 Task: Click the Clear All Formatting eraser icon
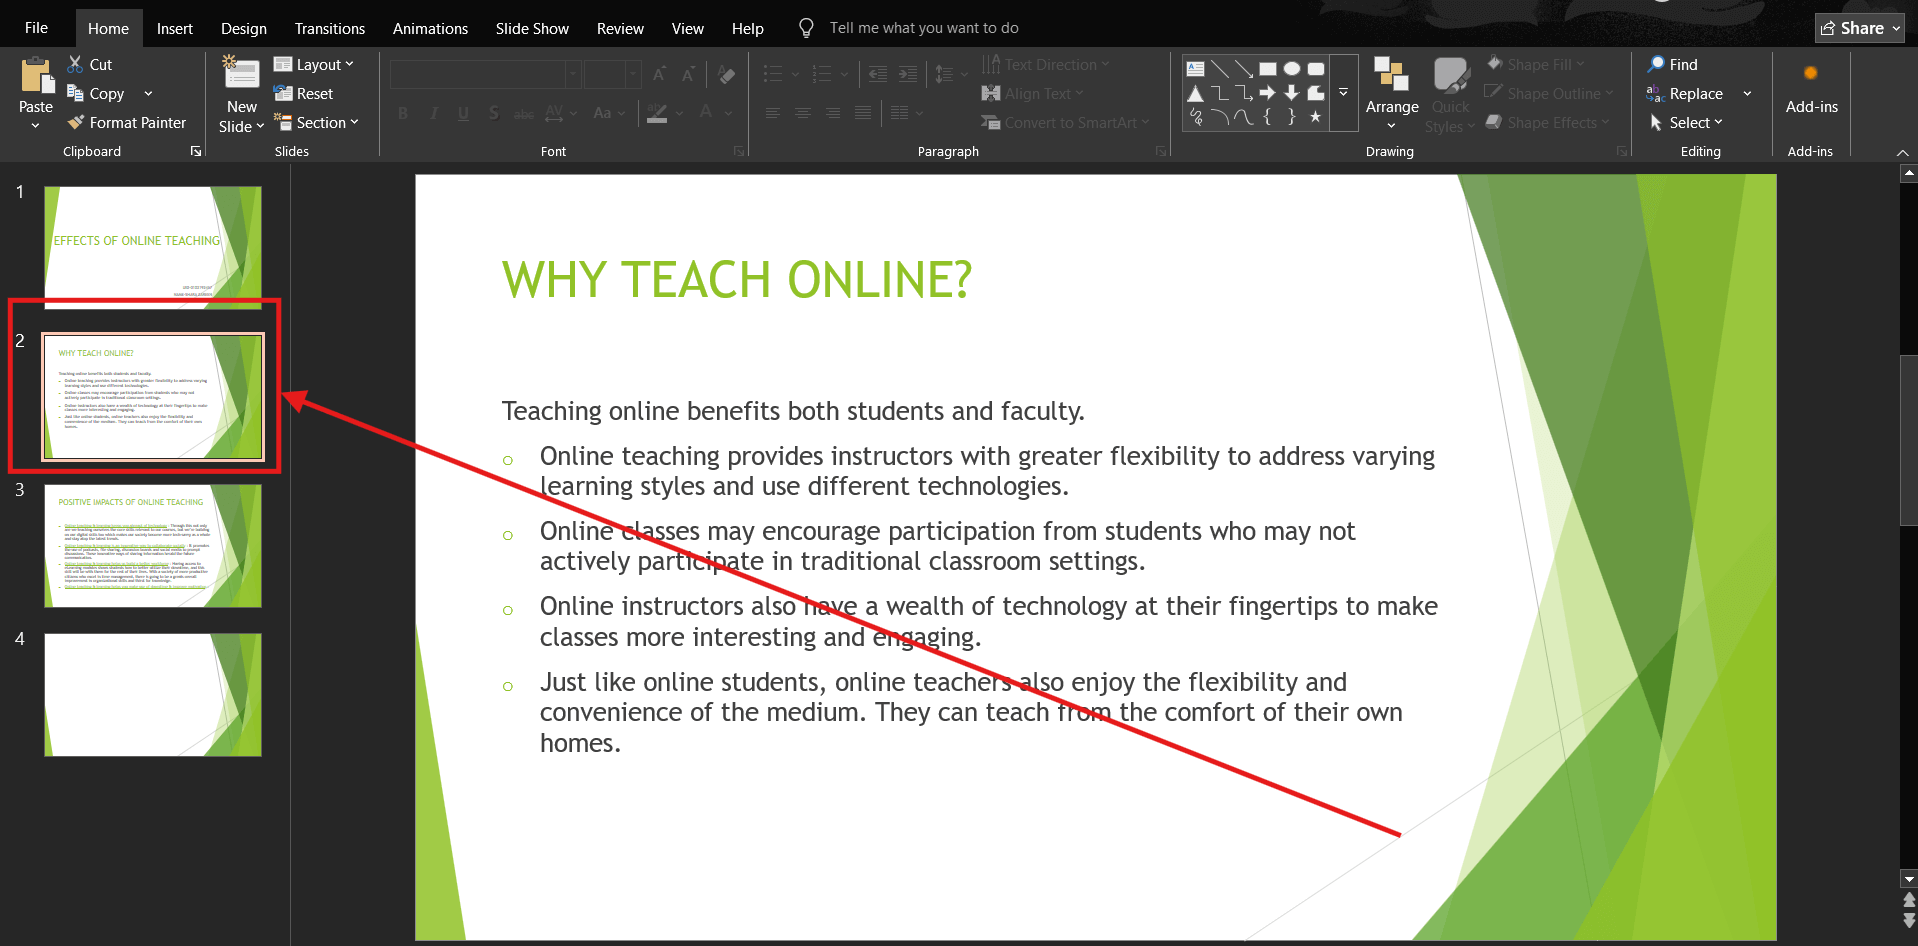pos(726,73)
